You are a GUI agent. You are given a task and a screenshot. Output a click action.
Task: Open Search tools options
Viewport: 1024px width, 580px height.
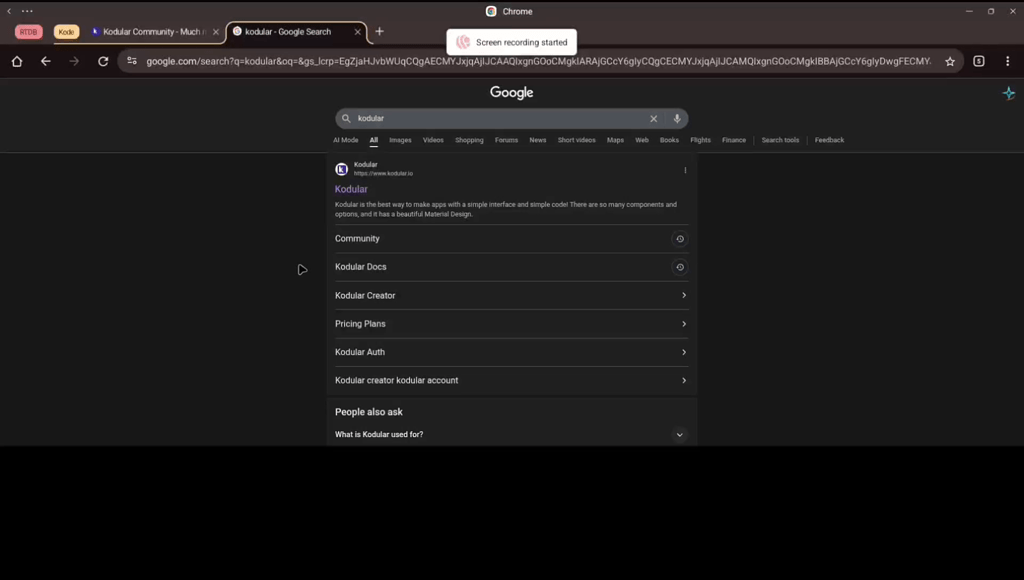click(x=780, y=140)
